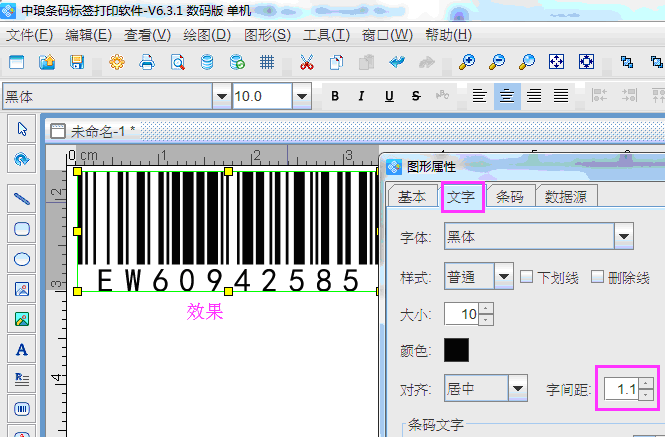Select the arrow pointer tool
Screen dimensions: 665x437
[22, 129]
